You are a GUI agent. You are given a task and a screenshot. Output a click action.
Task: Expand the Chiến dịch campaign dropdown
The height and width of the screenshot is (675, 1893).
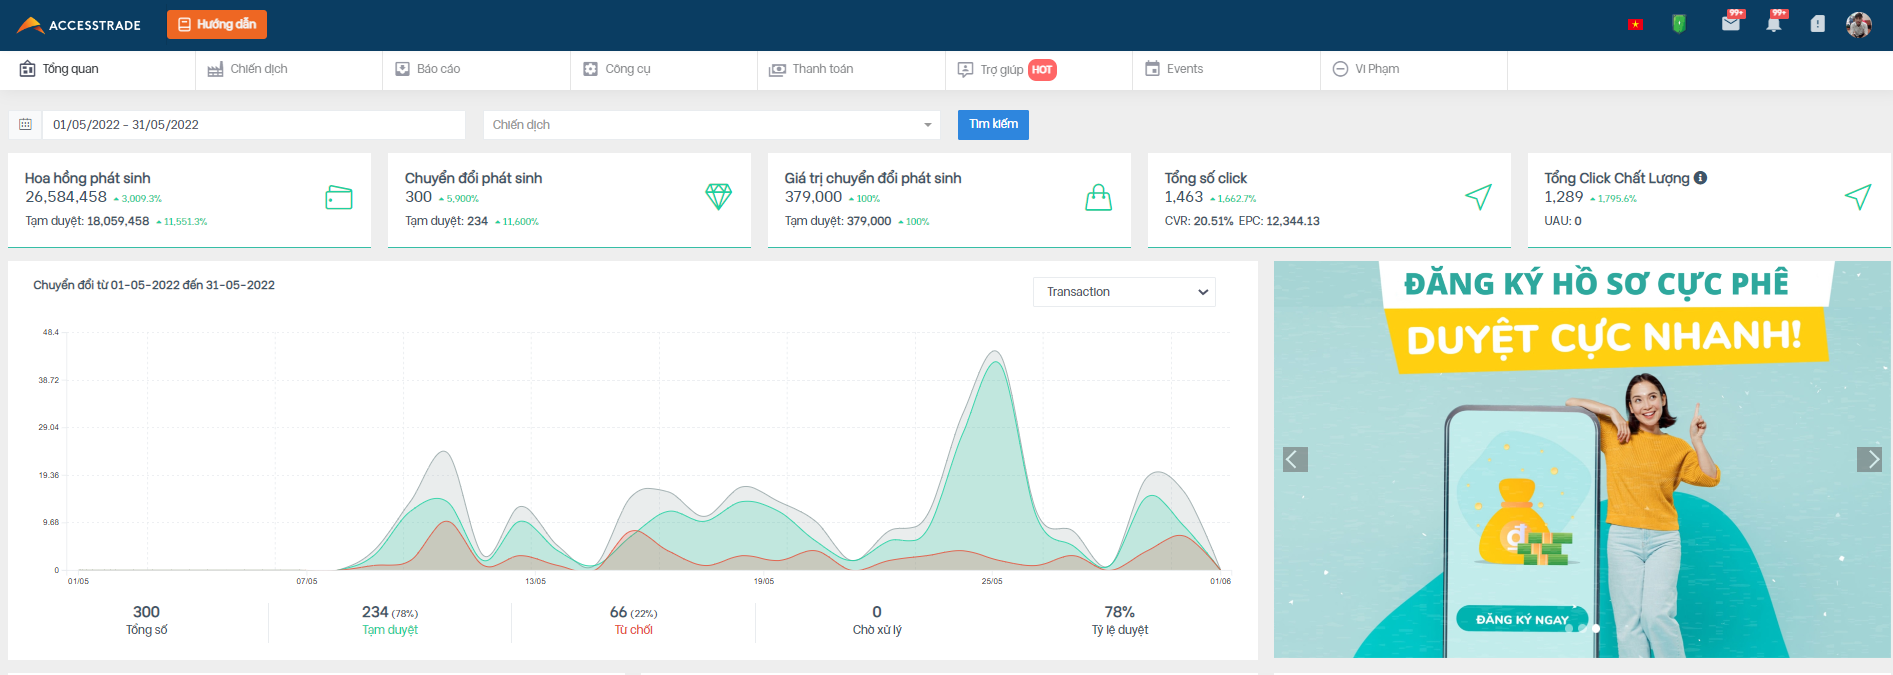711,125
